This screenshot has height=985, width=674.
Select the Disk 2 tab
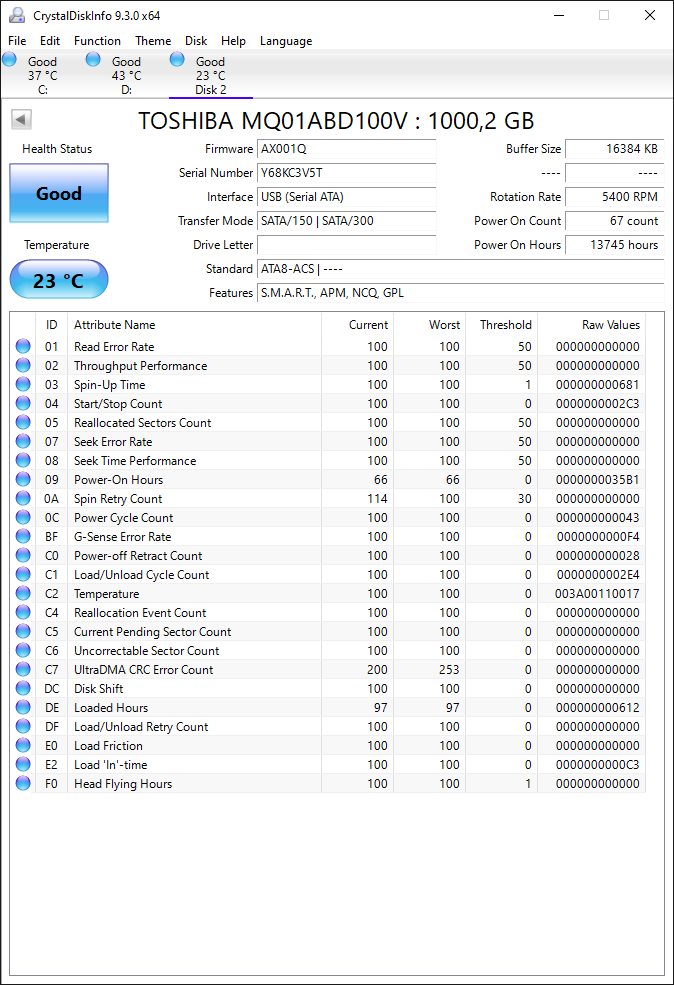[x=210, y=75]
